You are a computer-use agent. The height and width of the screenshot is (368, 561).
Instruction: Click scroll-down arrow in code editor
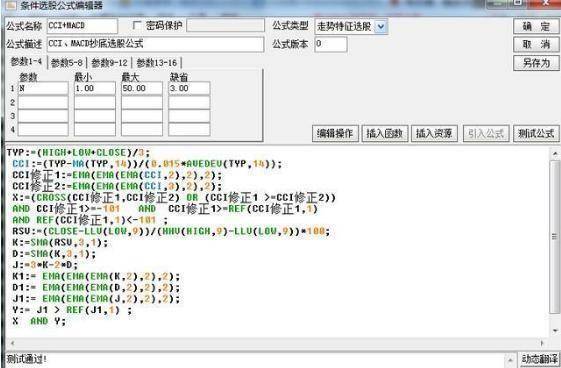(x=555, y=330)
